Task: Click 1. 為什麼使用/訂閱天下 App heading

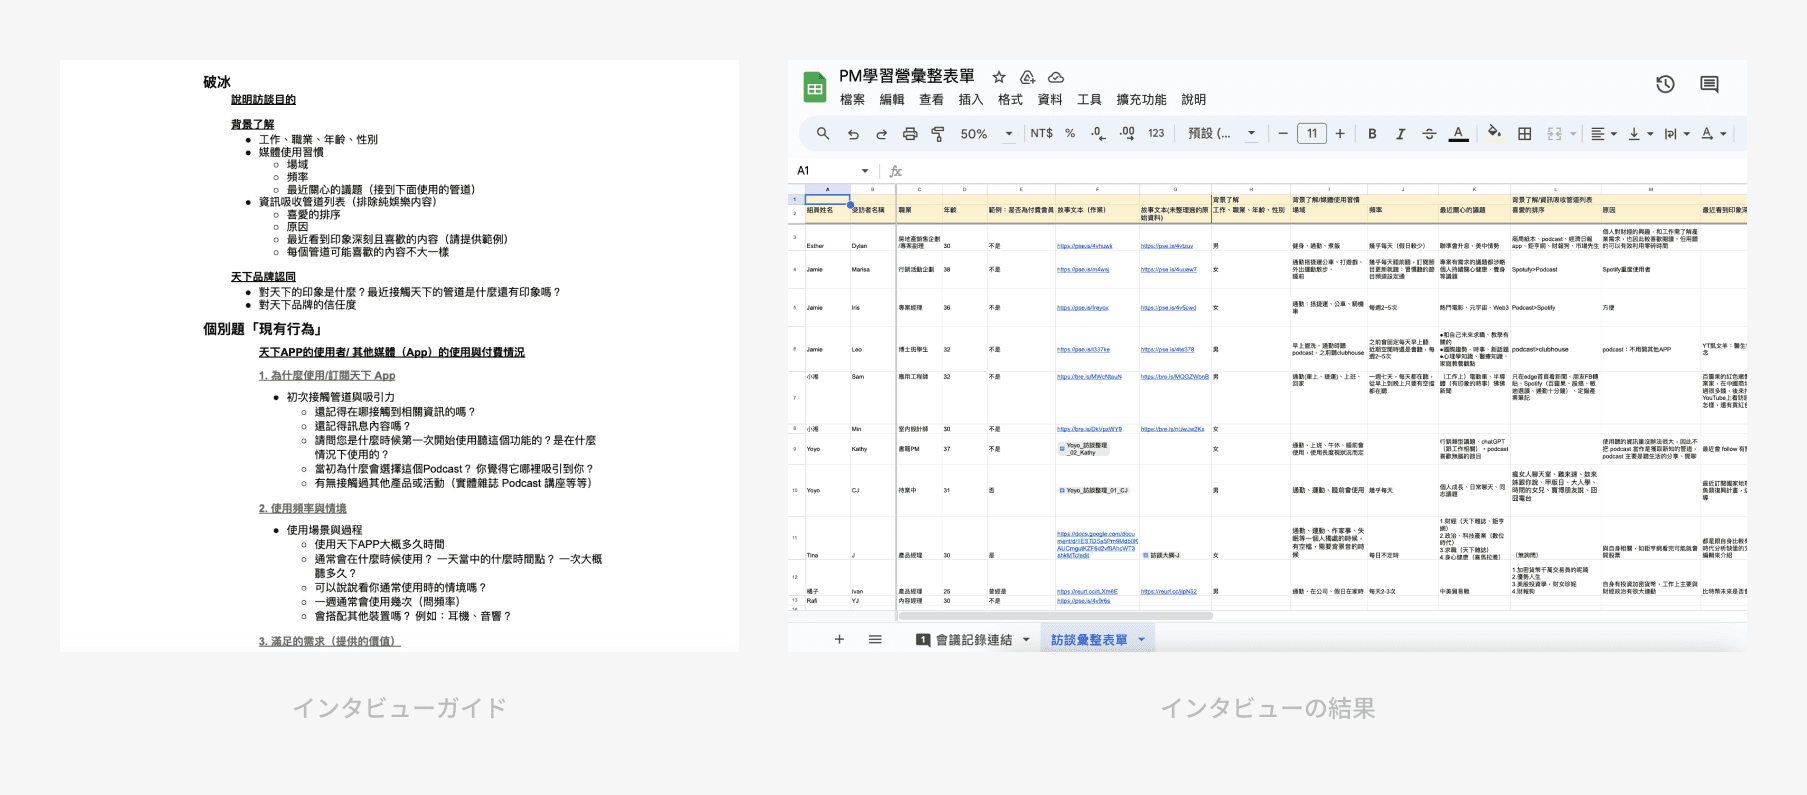Action: click(x=327, y=376)
